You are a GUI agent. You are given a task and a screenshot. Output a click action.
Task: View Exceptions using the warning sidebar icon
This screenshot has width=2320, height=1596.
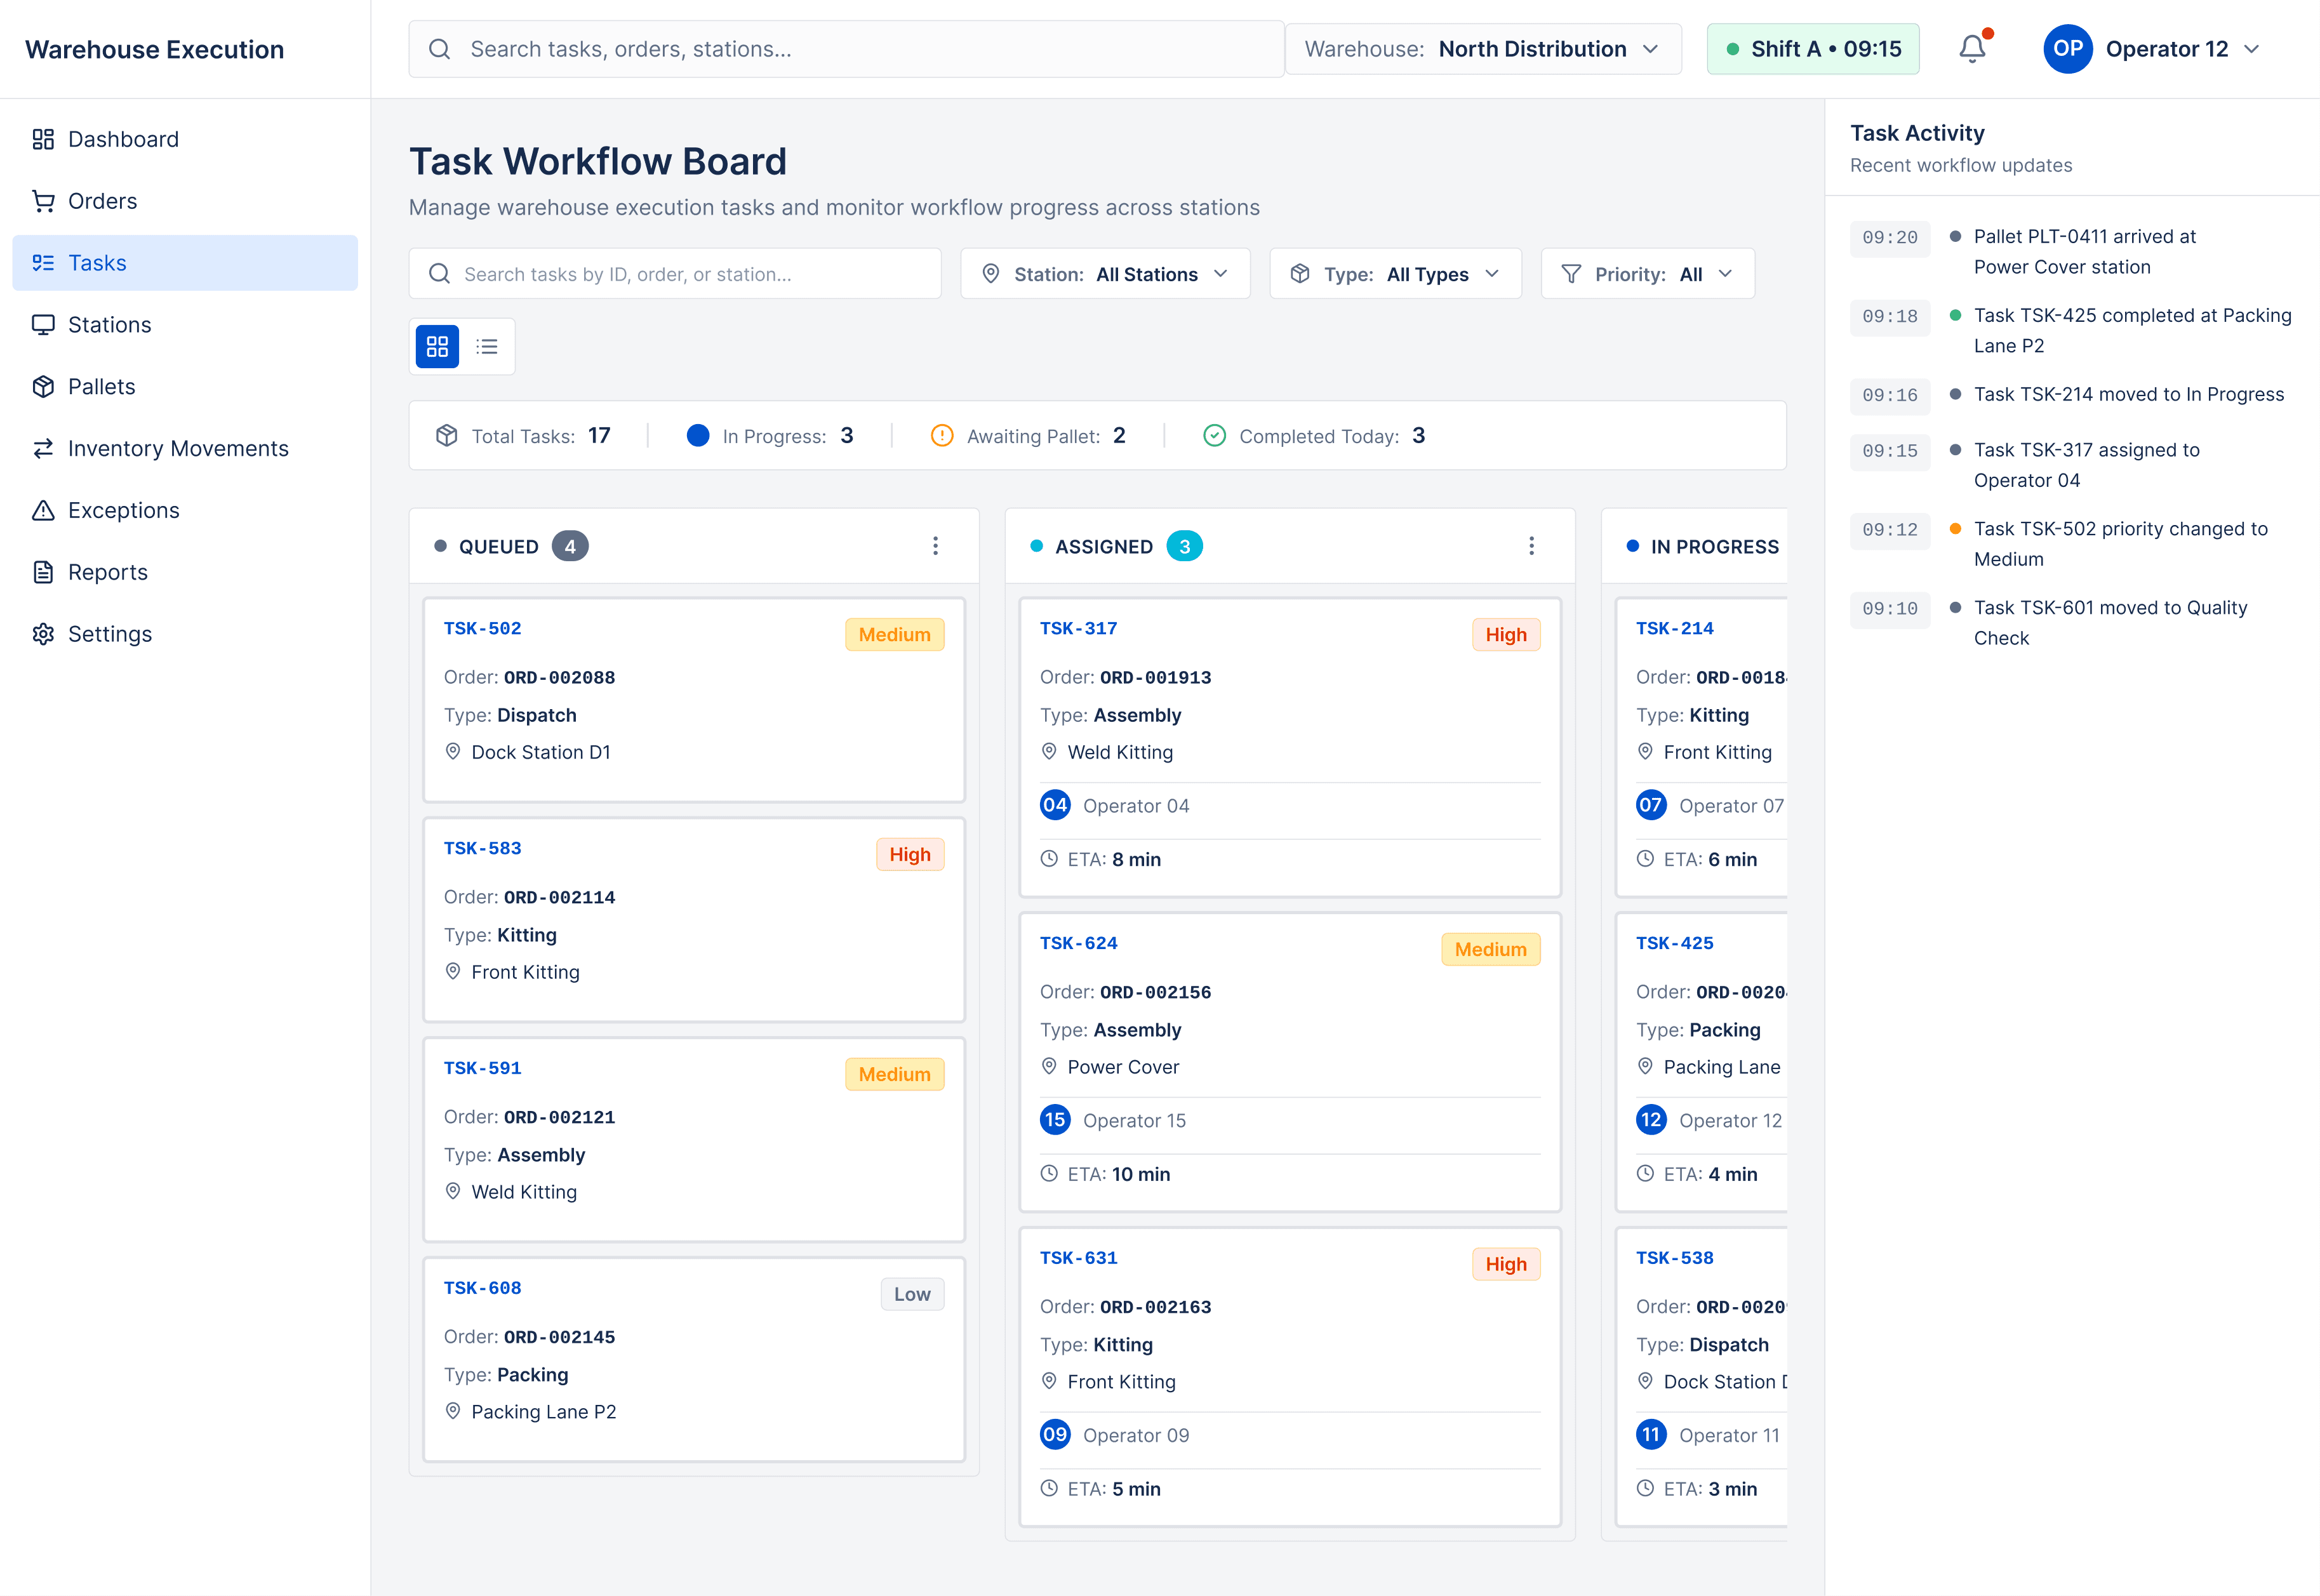[124, 510]
